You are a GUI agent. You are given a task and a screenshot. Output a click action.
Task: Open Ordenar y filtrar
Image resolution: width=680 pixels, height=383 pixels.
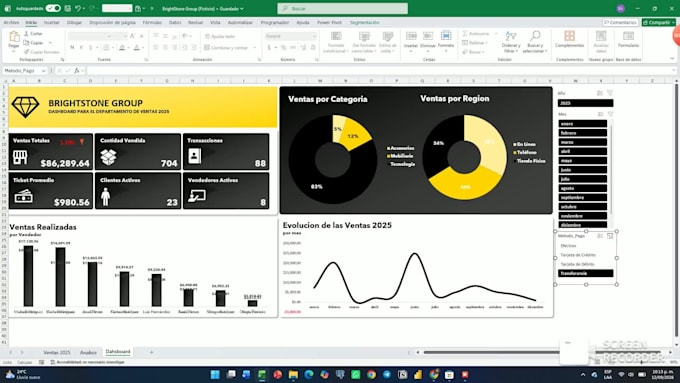tap(511, 42)
